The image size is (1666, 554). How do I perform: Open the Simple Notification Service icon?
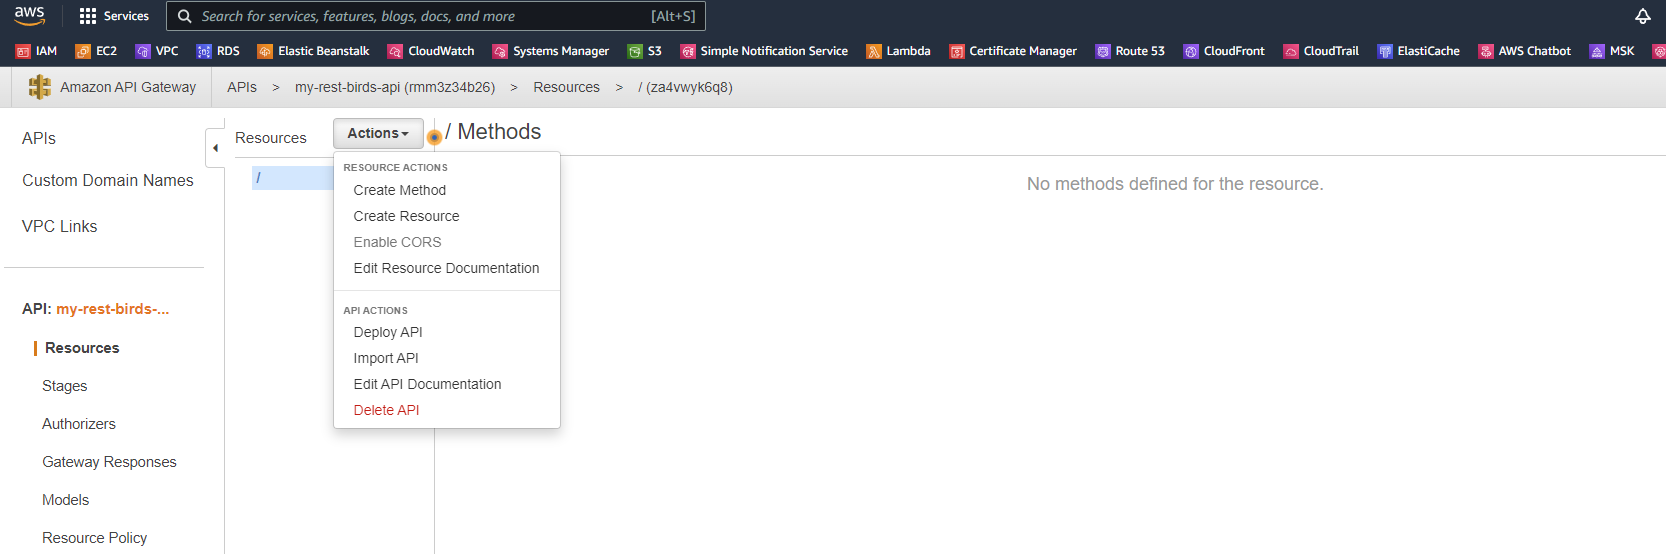688,51
